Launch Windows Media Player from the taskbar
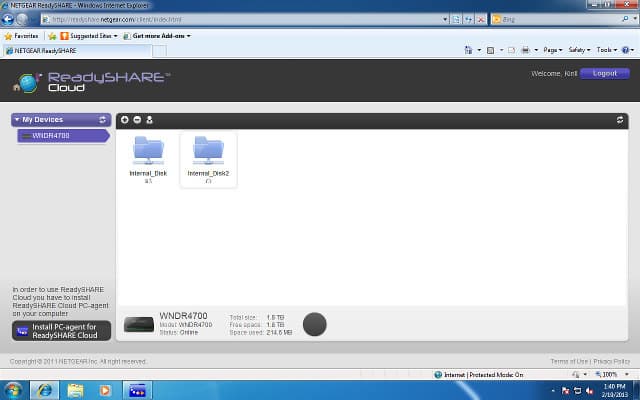The image size is (640, 400). [x=104, y=391]
